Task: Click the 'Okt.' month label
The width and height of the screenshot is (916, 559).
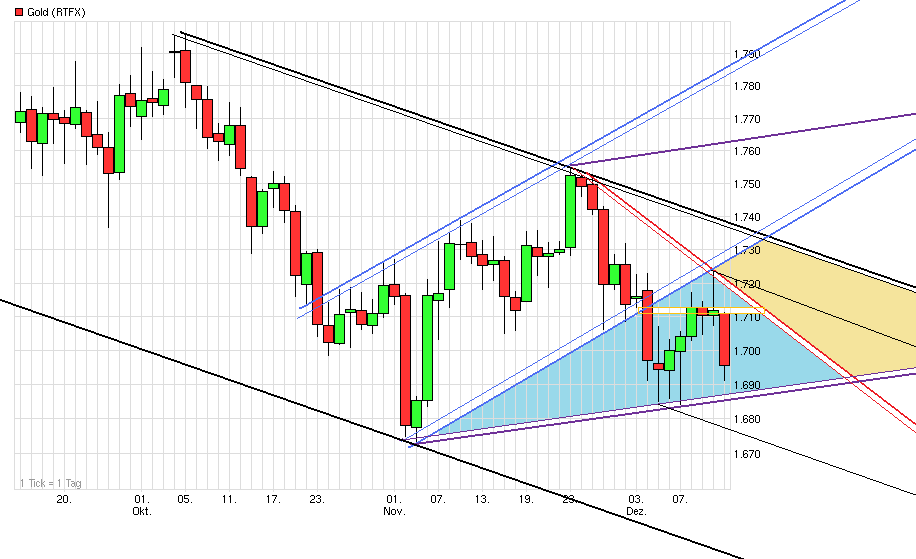Action: click(x=142, y=511)
